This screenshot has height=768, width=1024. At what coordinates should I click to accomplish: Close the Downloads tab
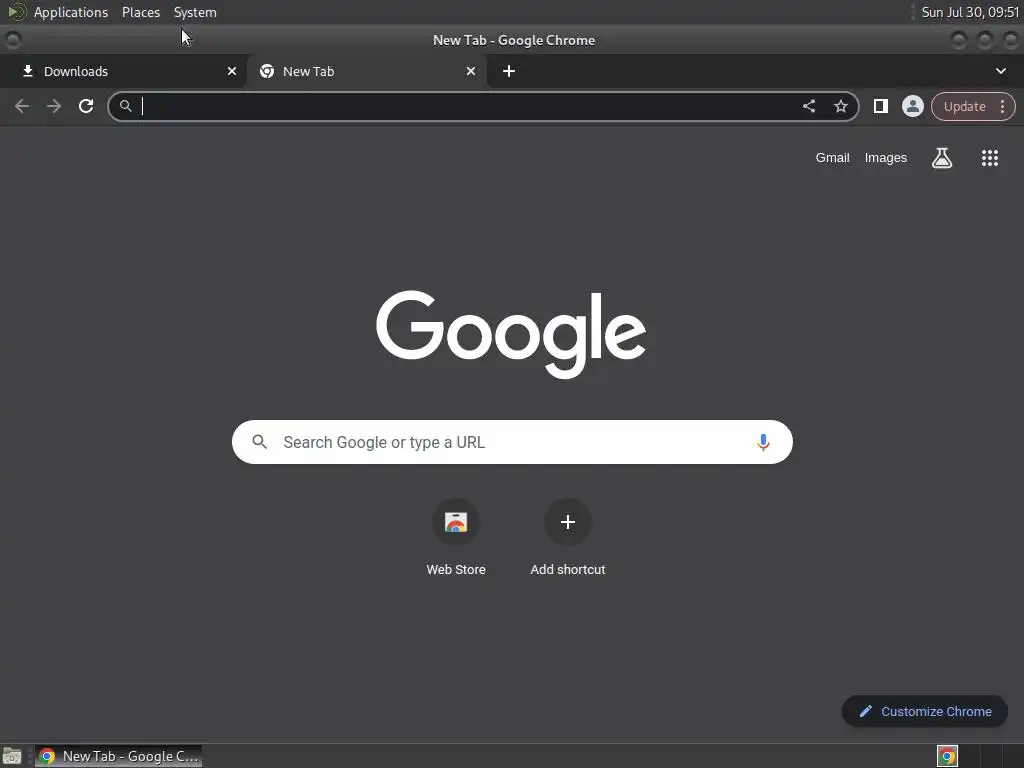click(x=232, y=71)
